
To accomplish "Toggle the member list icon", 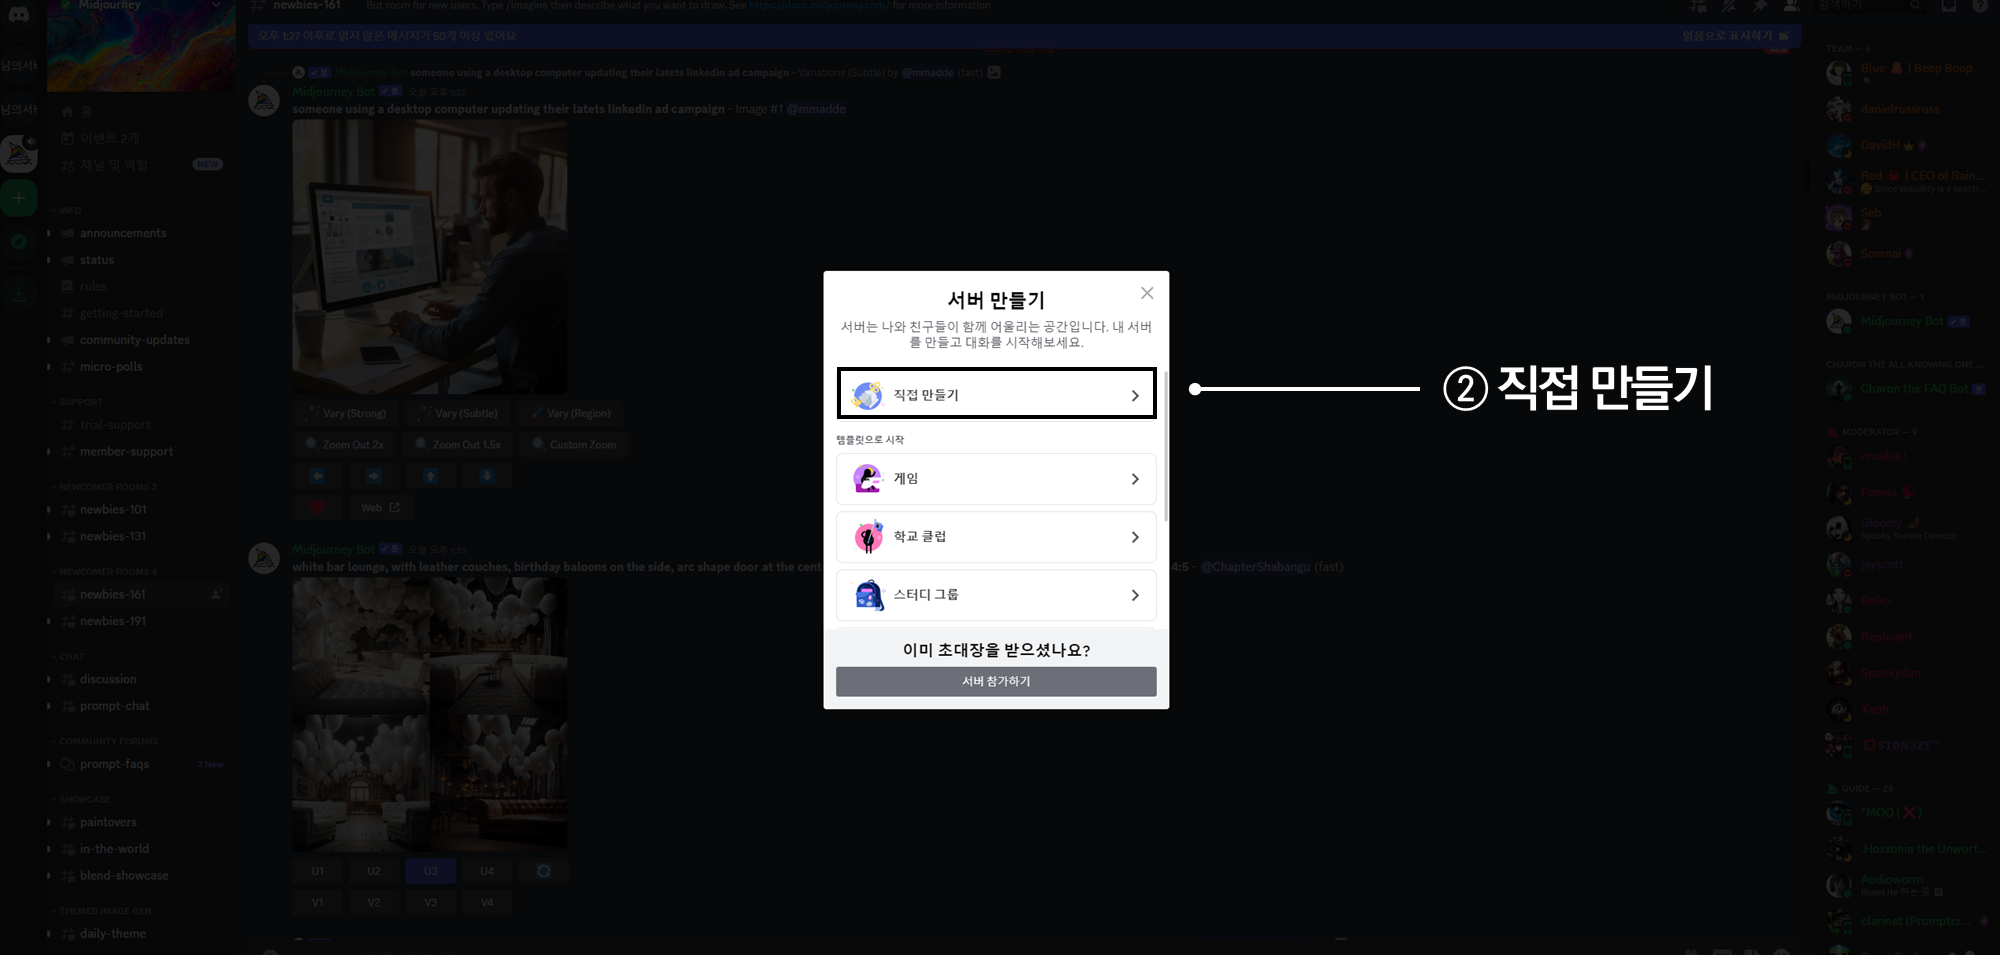I will [1791, 6].
